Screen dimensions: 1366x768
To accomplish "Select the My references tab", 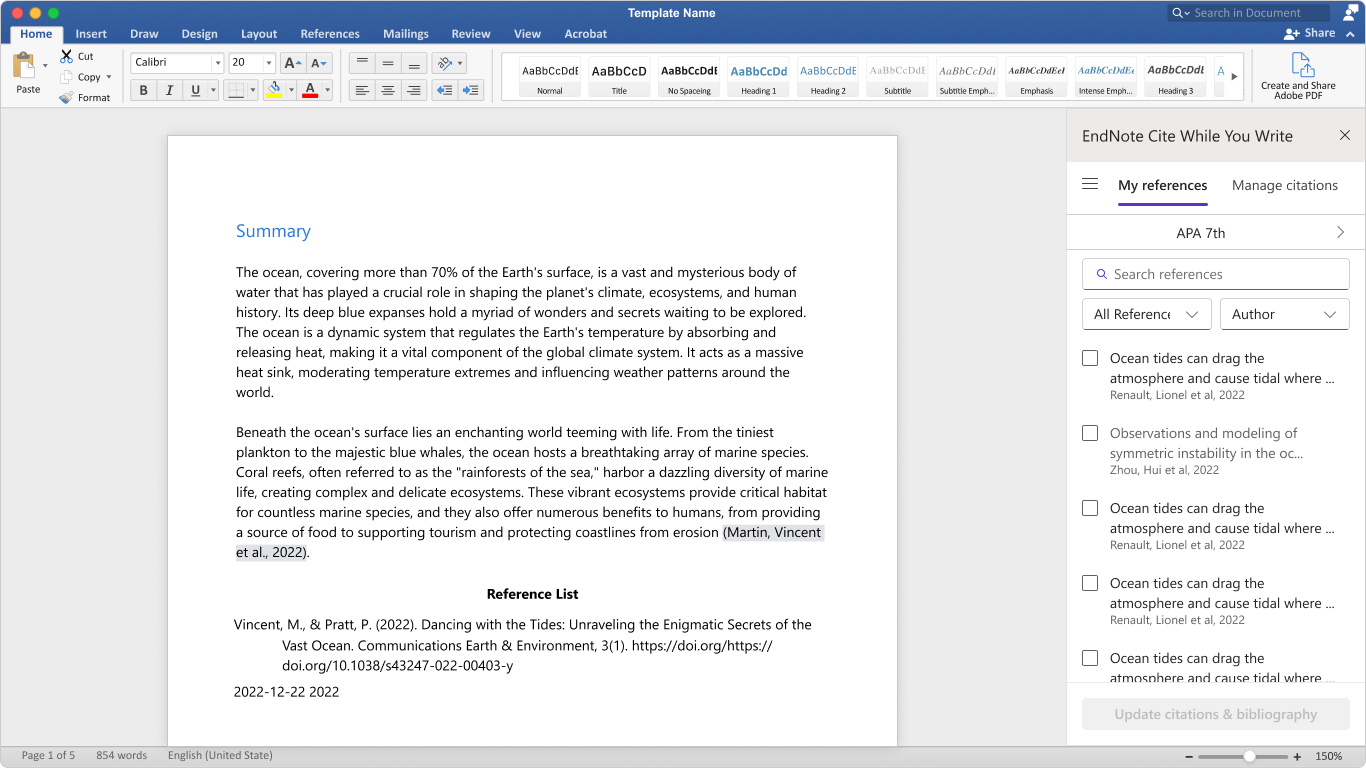I will pos(1163,185).
